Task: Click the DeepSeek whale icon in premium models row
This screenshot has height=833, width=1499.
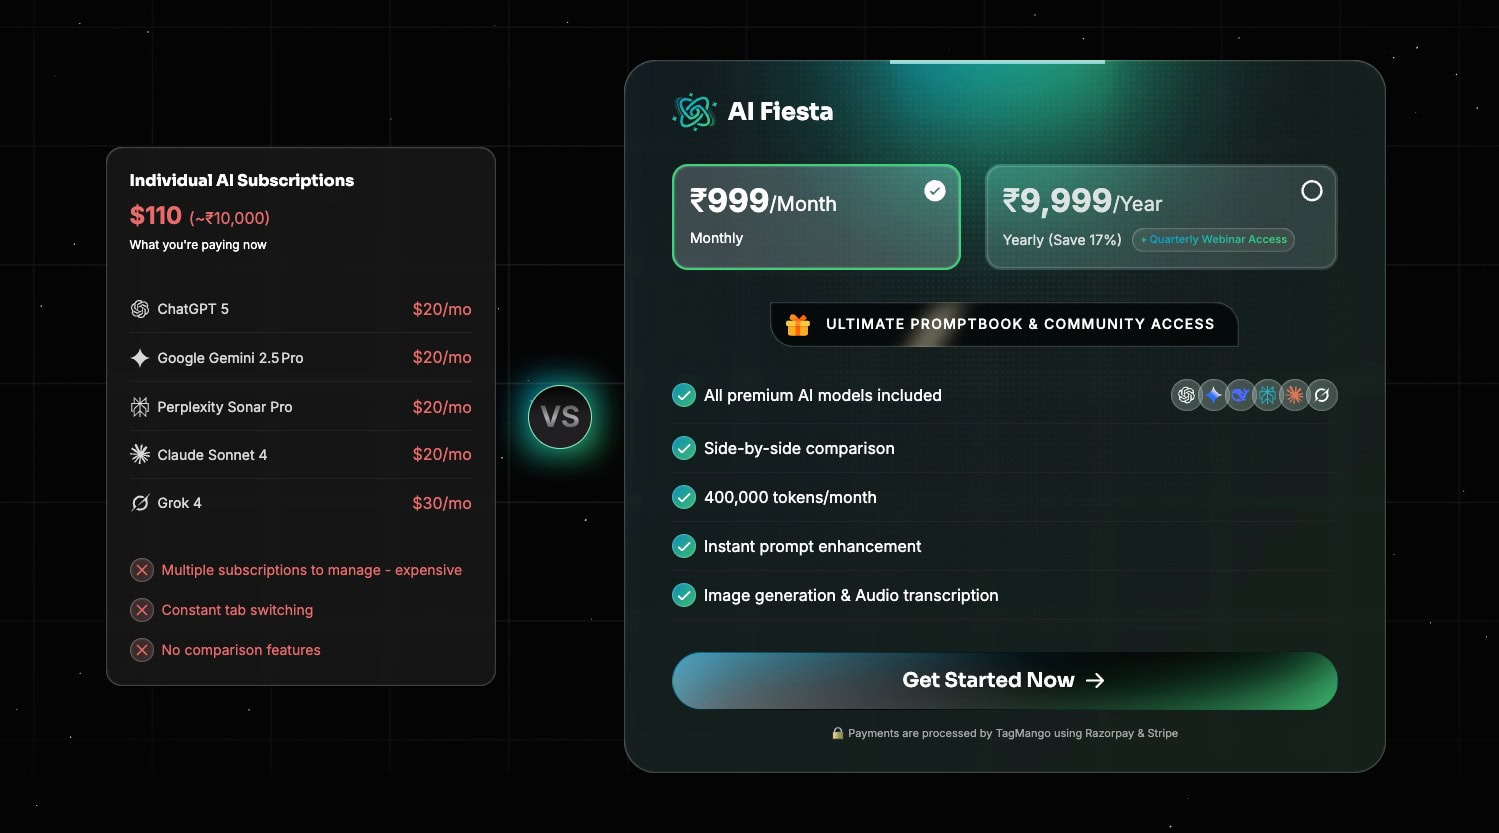Action: 1241,395
